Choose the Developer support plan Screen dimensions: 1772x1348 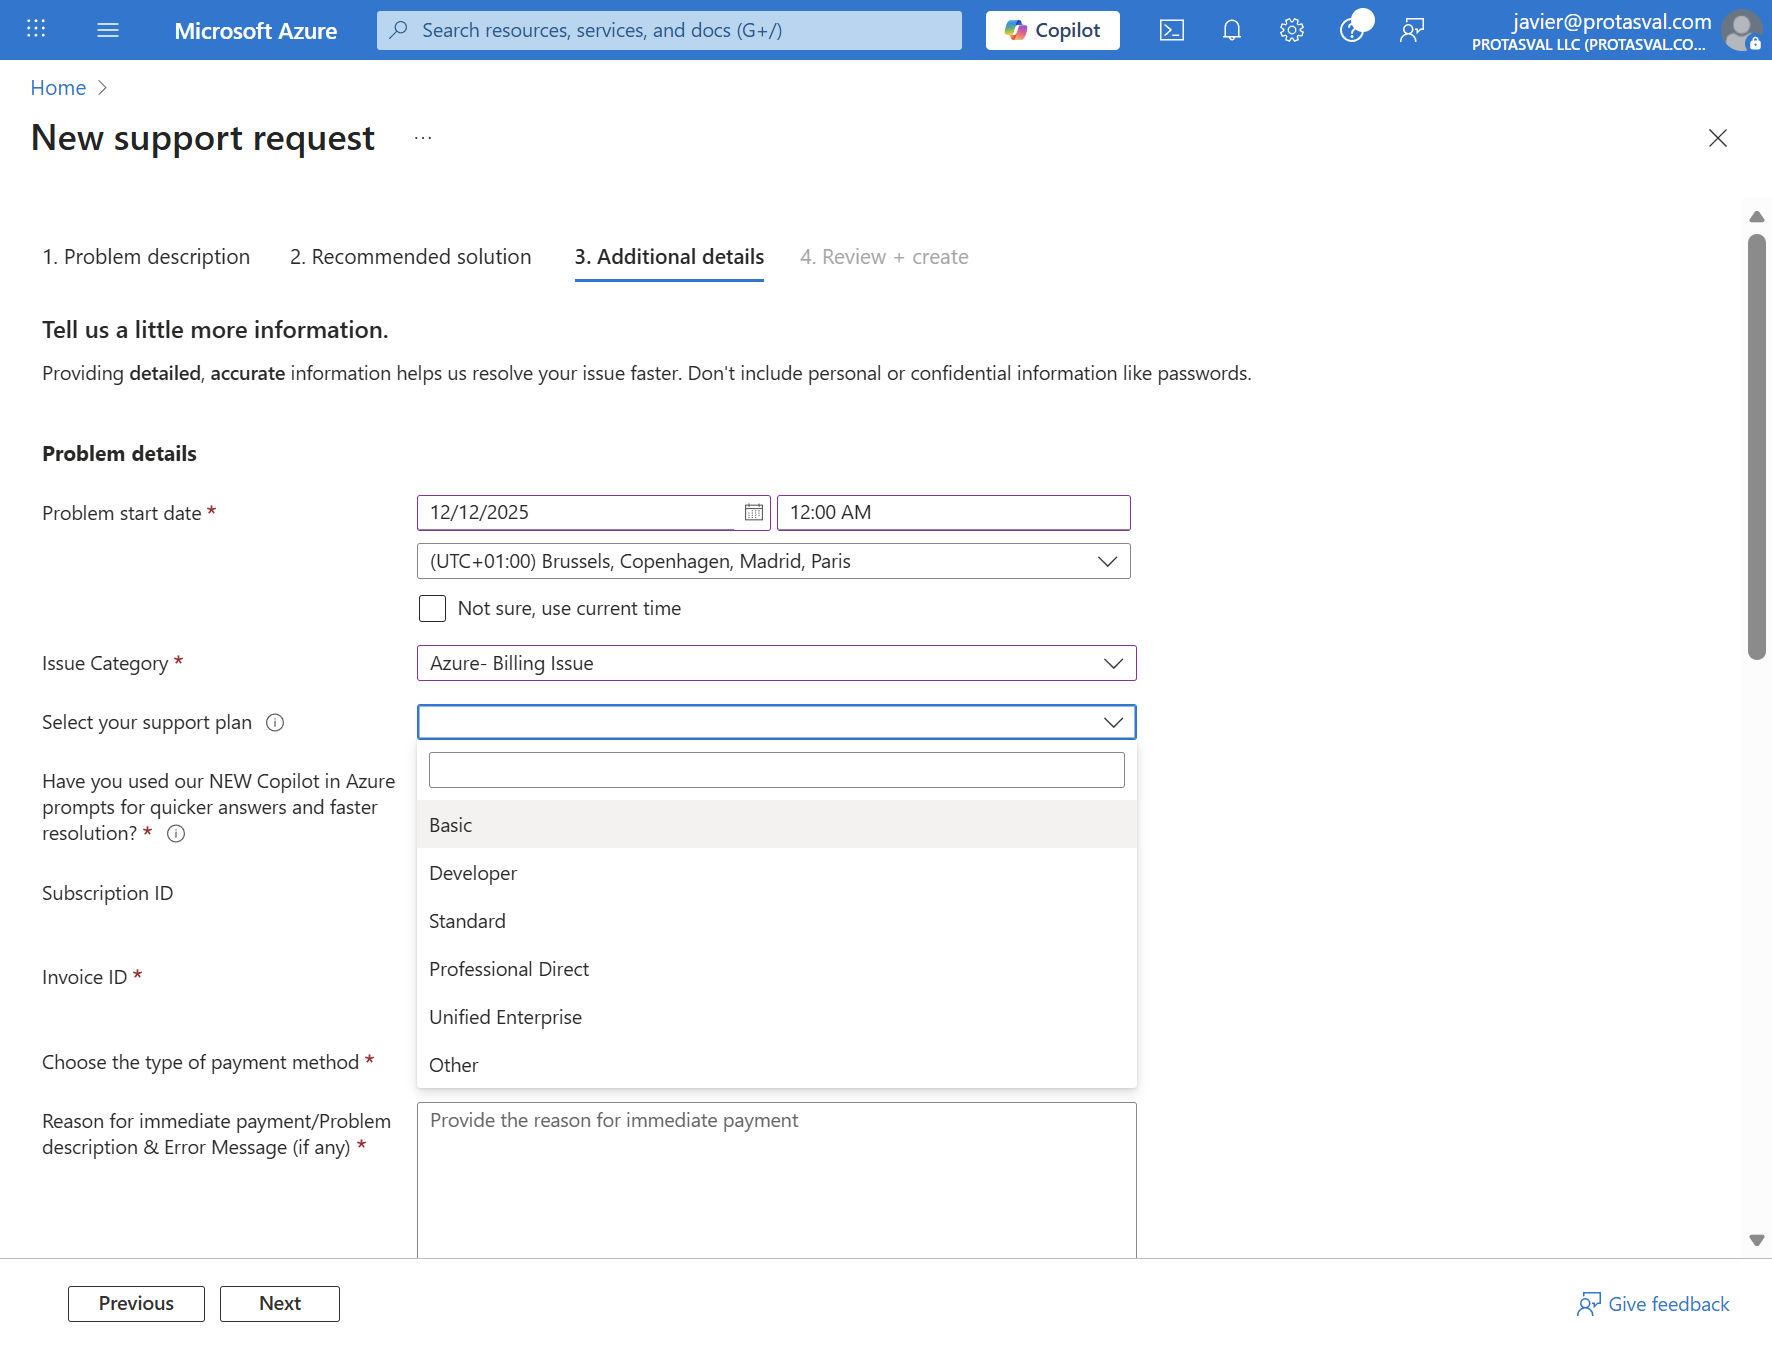[777, 873]
